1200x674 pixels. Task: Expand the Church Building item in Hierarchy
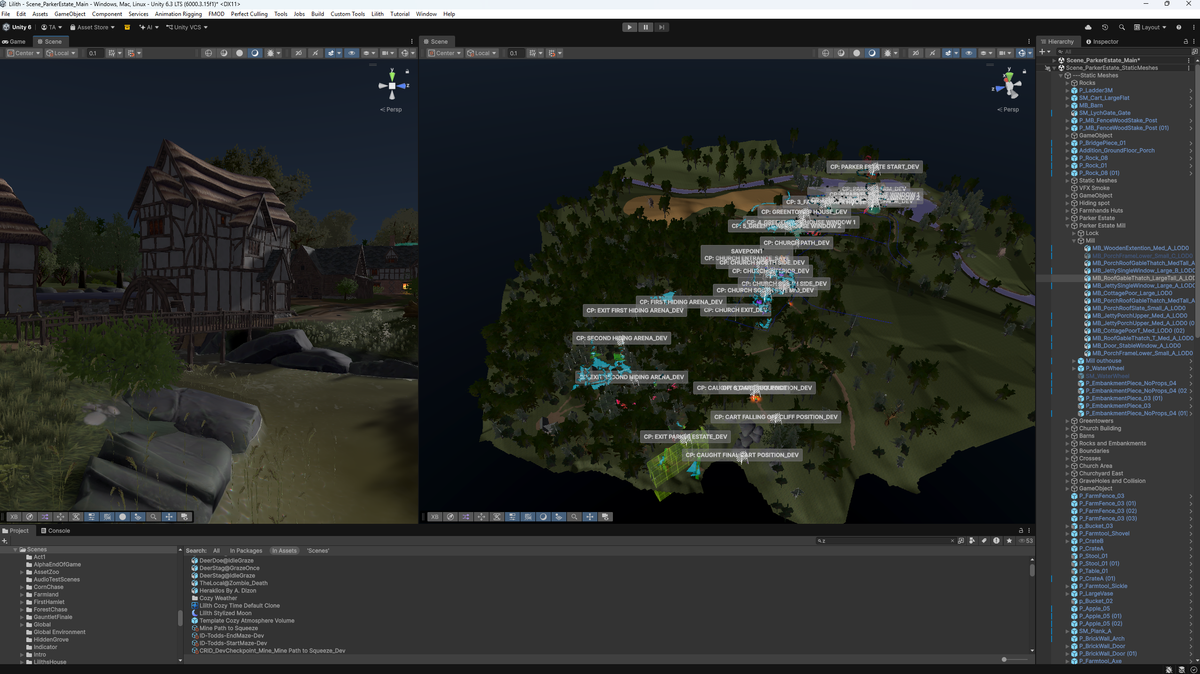1068,428
